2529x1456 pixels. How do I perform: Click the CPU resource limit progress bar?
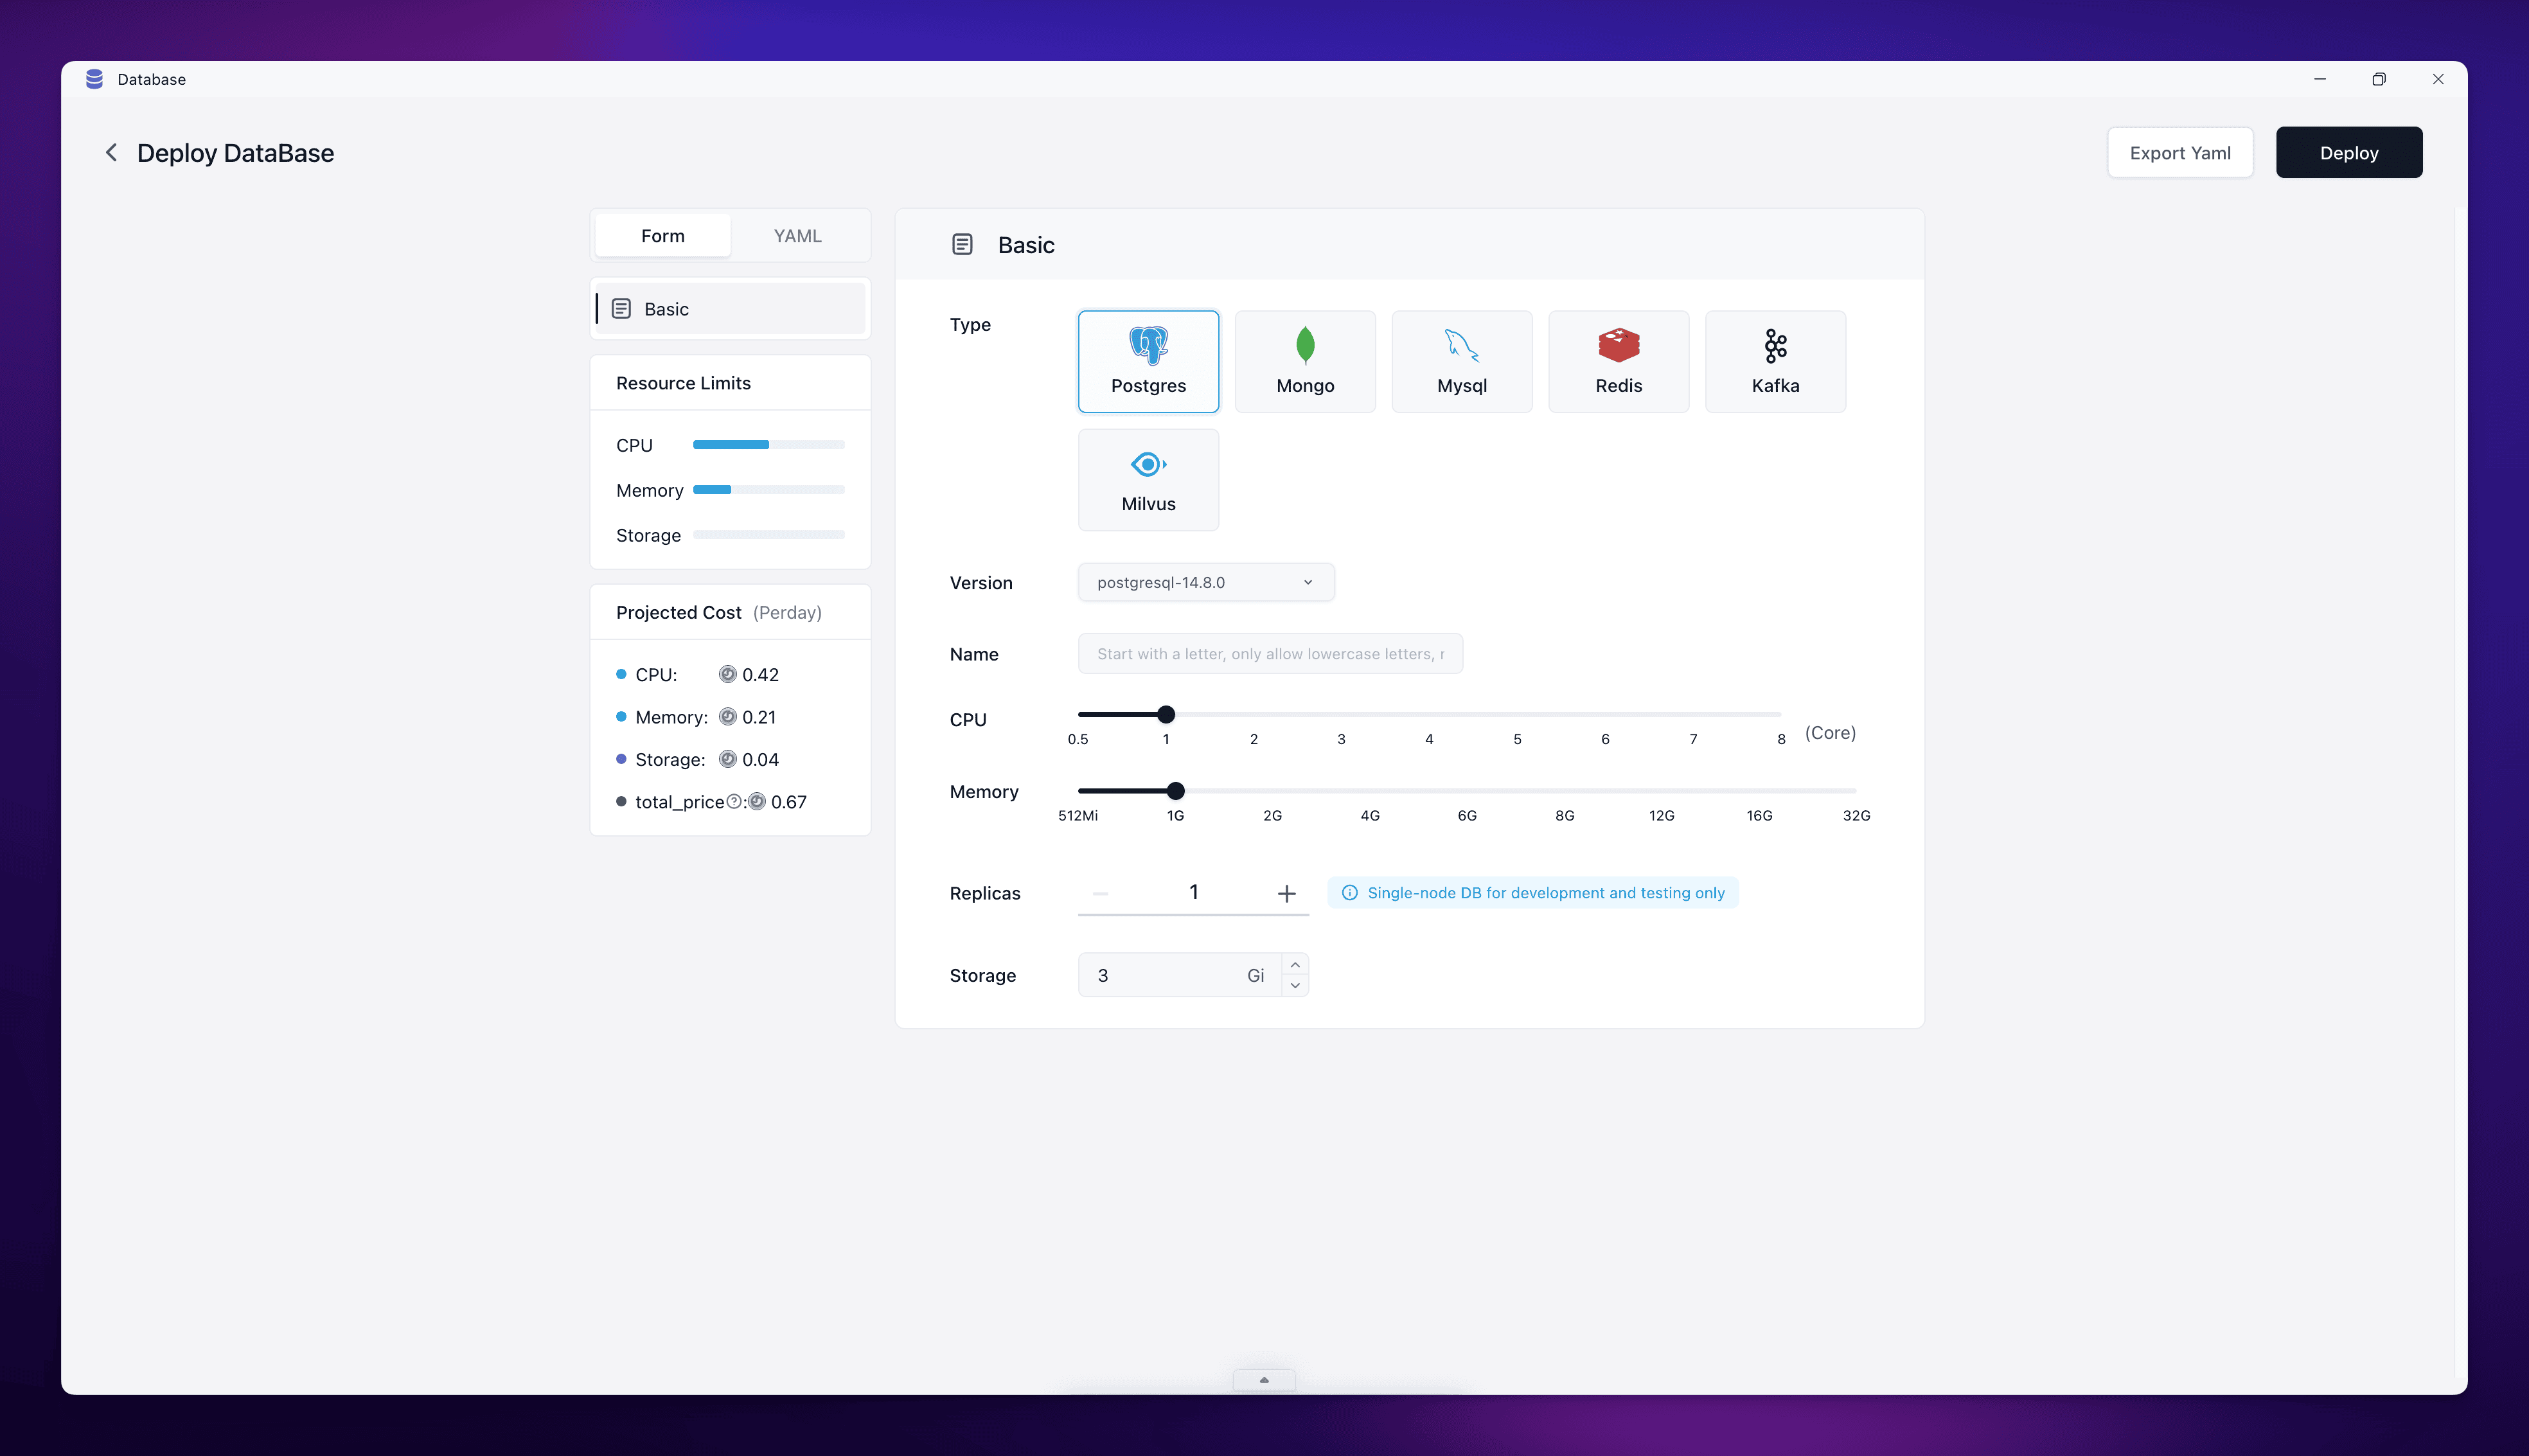tap(768, 445)
